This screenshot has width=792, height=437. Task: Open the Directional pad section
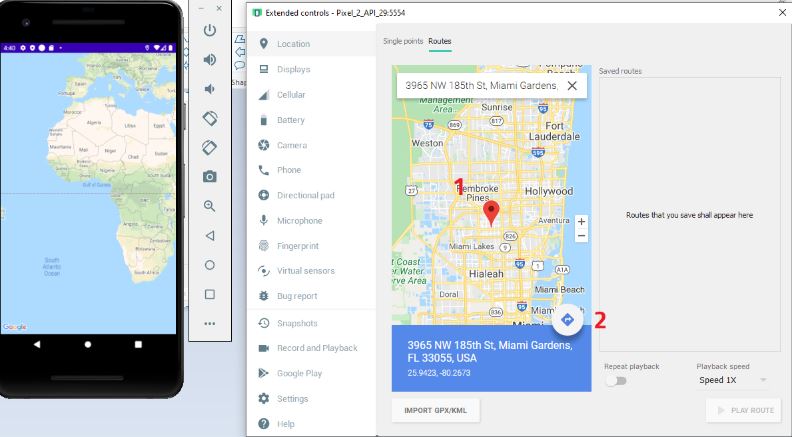click(311, 195)
